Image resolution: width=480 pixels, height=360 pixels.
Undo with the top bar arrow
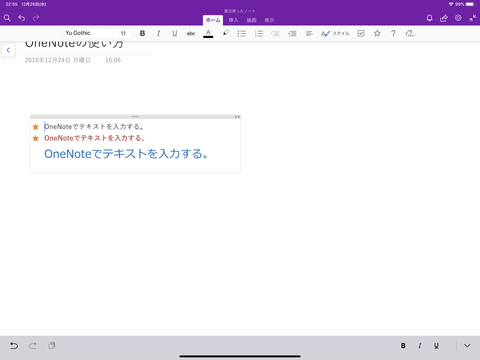tap(22, 18)
